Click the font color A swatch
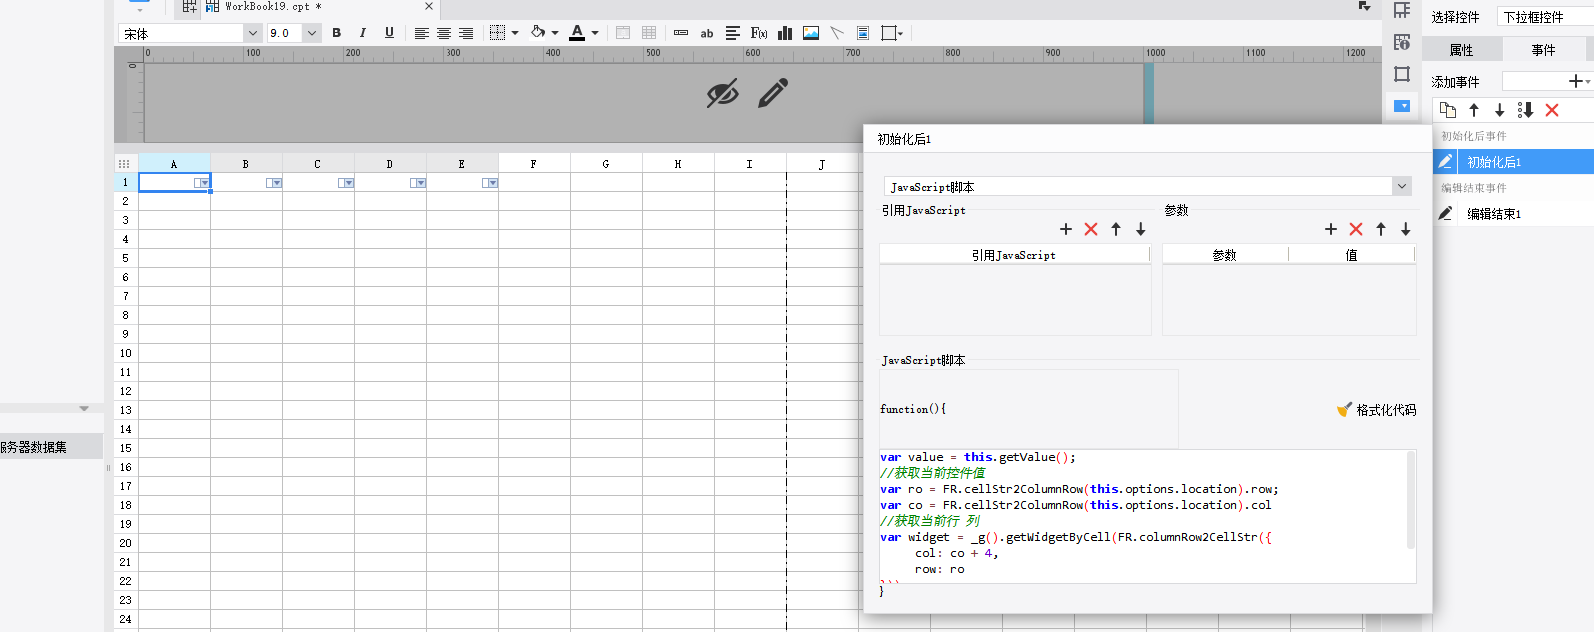The height and width of the screenshot is (632, 1594). pyautogui.click(x=577, y=33)
